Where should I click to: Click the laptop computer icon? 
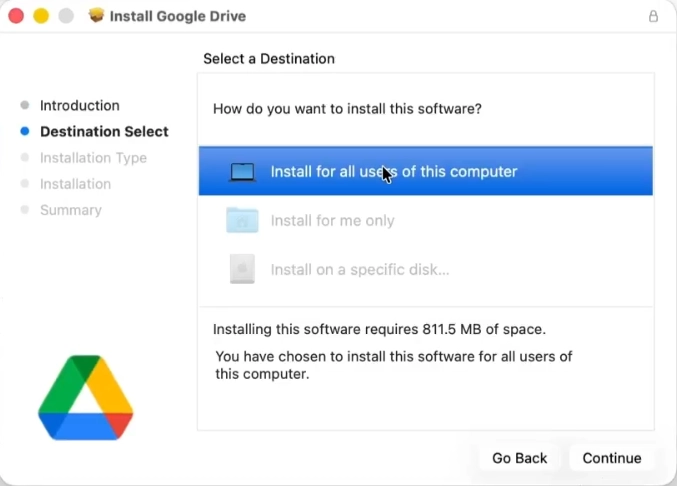point(242,172)
